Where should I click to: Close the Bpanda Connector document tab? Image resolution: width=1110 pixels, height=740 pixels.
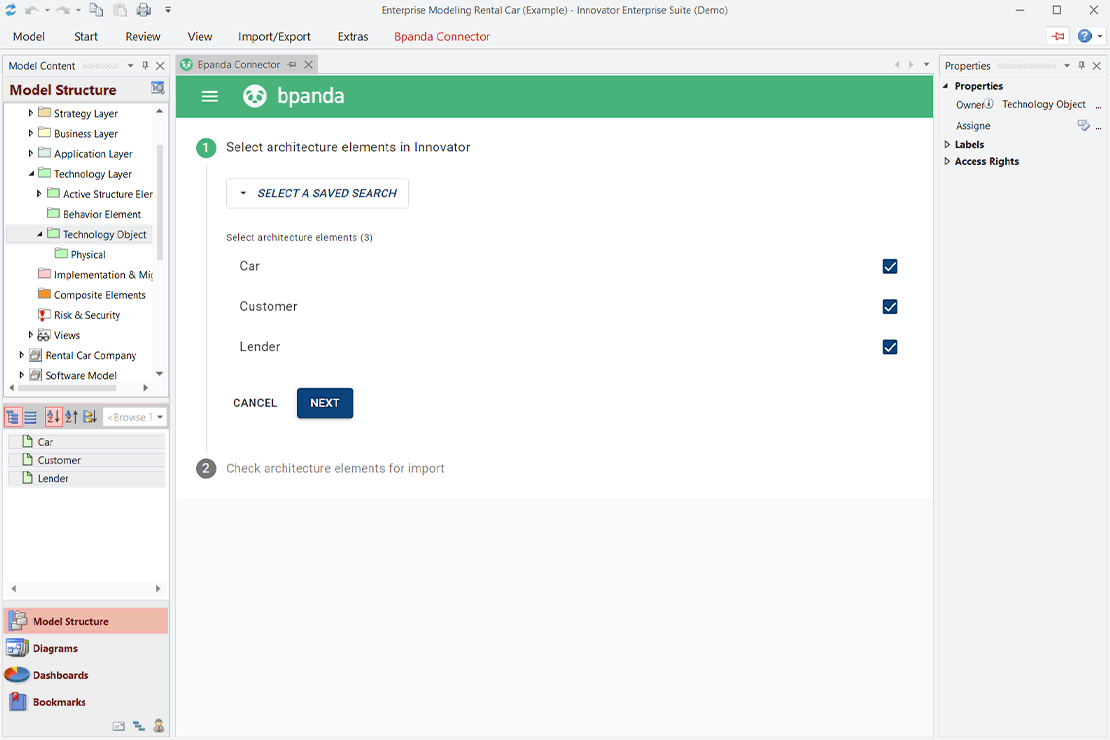coord(309,64)
